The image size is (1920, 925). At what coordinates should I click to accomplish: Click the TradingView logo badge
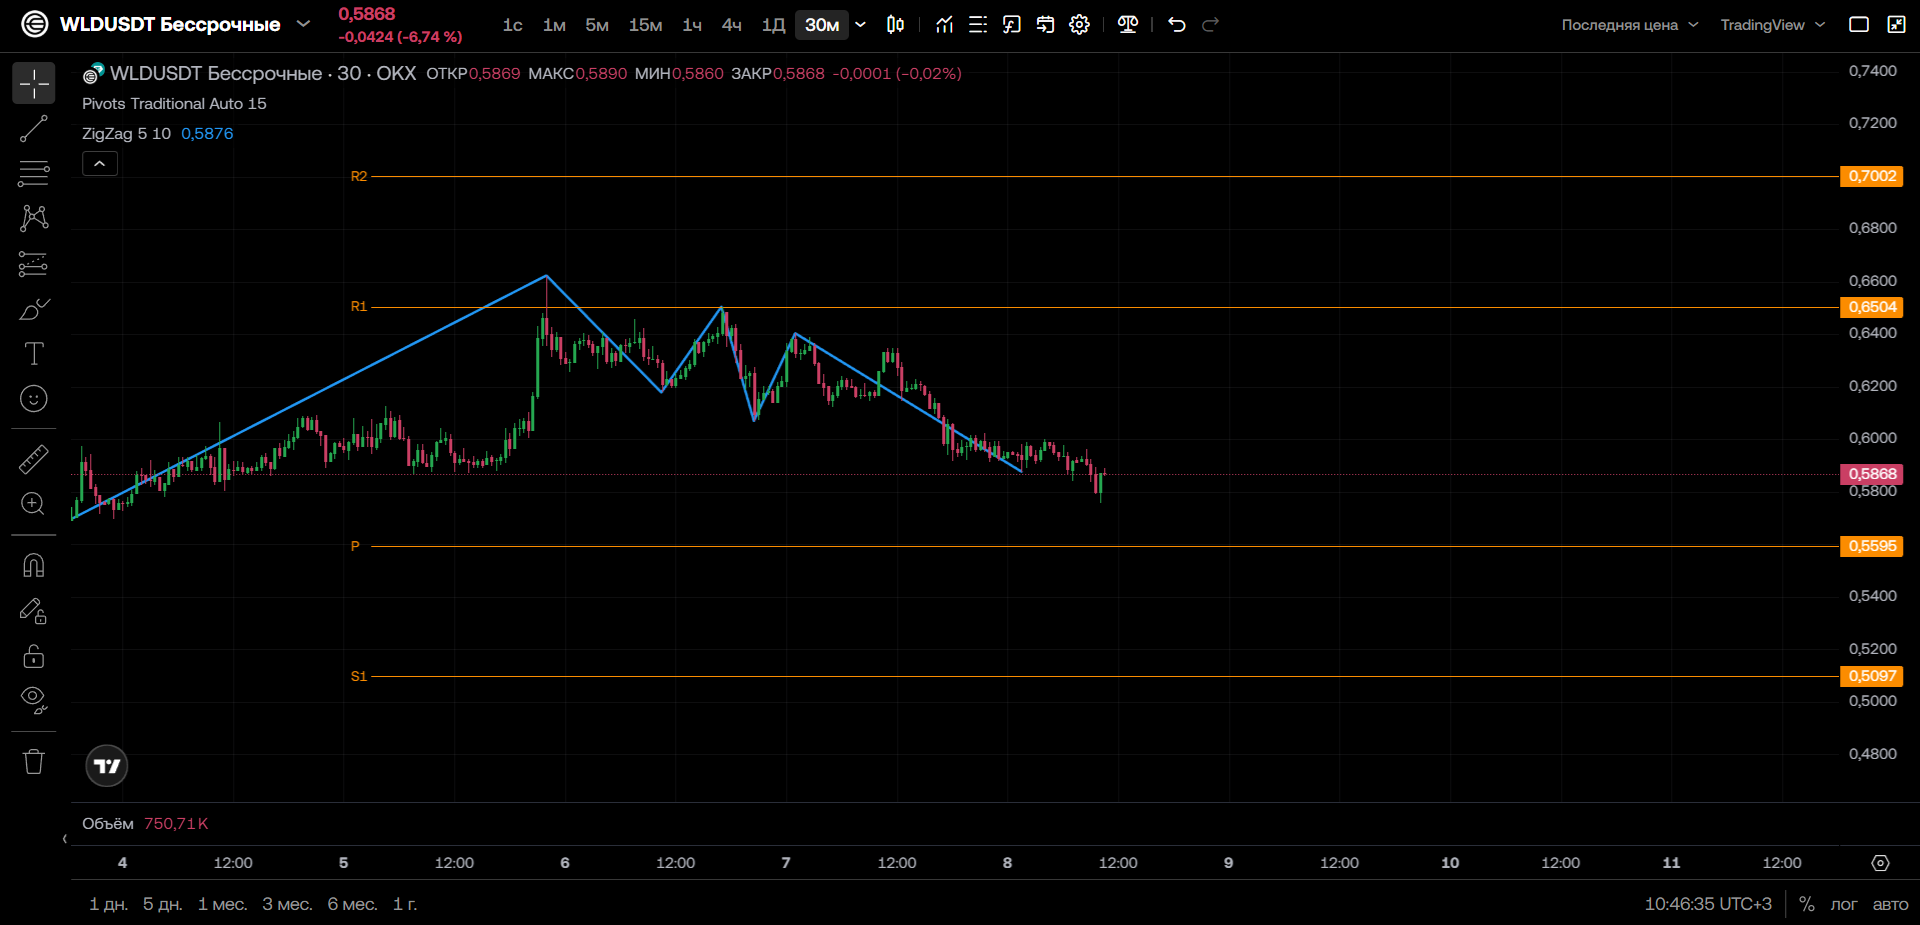click(x=107, y=766)
